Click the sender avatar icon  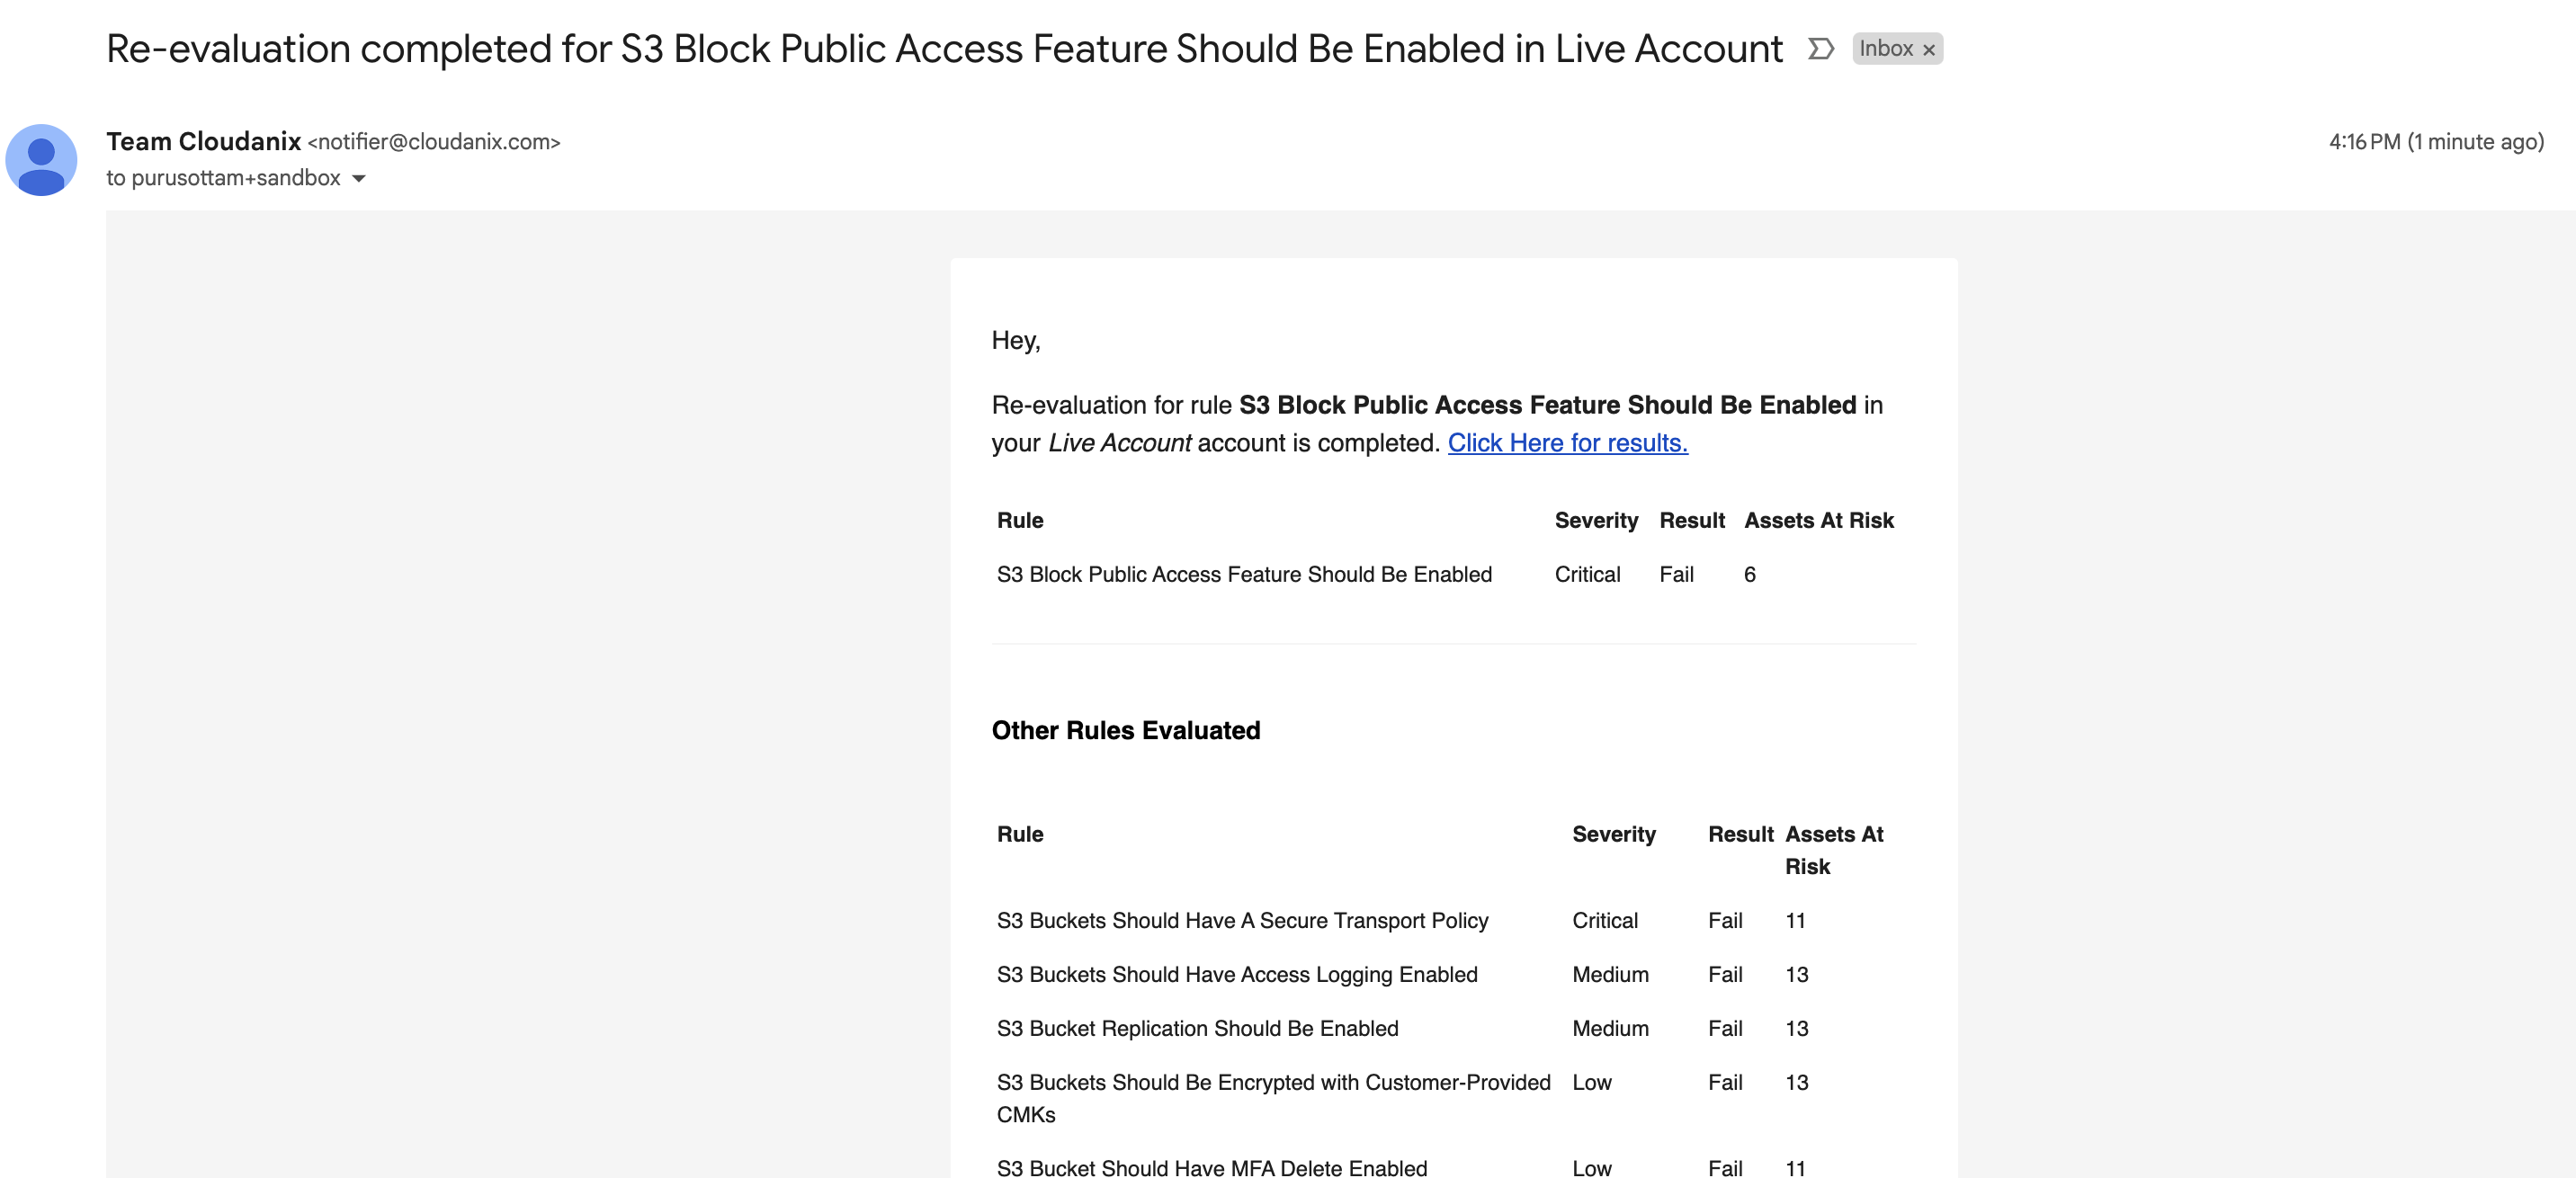click(41, 160)
